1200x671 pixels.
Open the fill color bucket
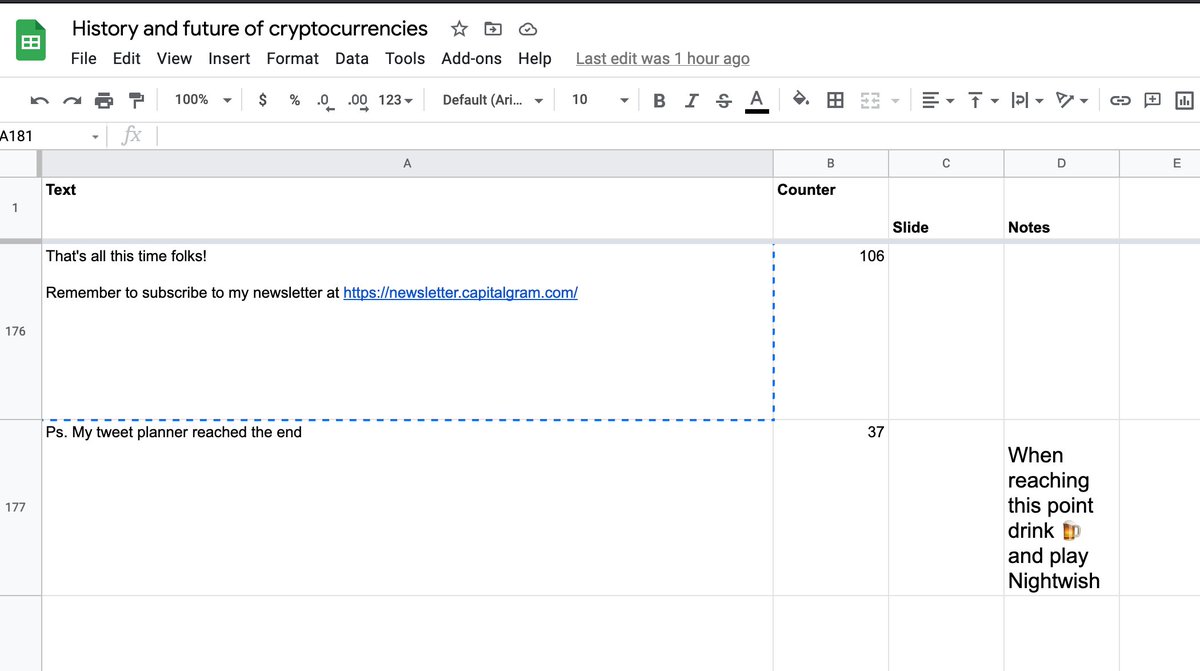pos(801,100)
